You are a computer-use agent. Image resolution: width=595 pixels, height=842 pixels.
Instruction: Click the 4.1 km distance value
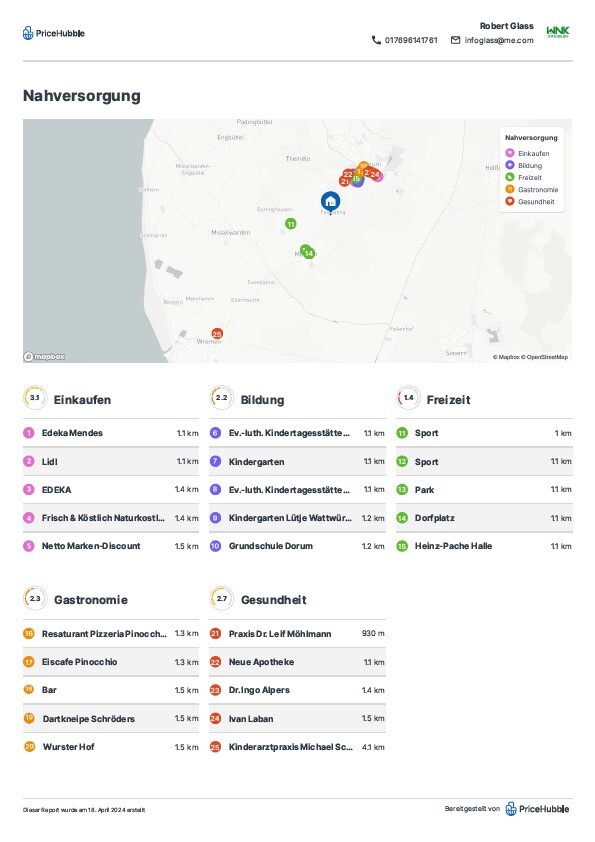[x=373, y=747]
